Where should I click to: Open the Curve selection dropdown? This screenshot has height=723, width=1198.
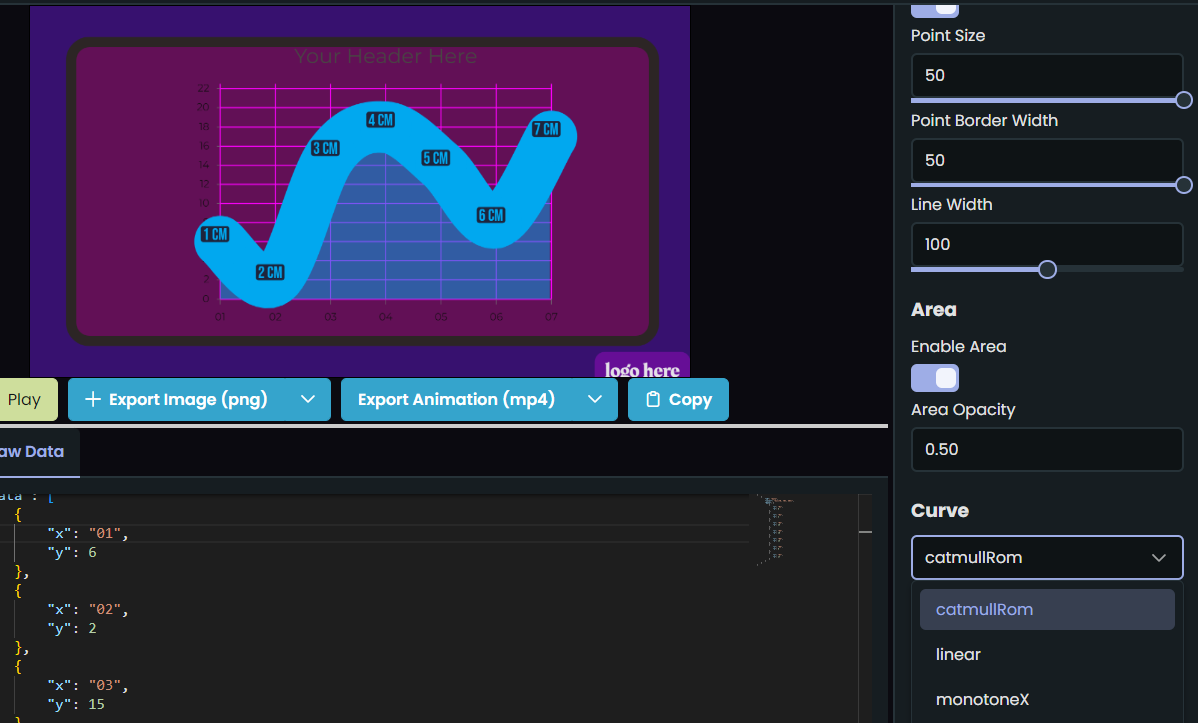(x=1046, y=557)
